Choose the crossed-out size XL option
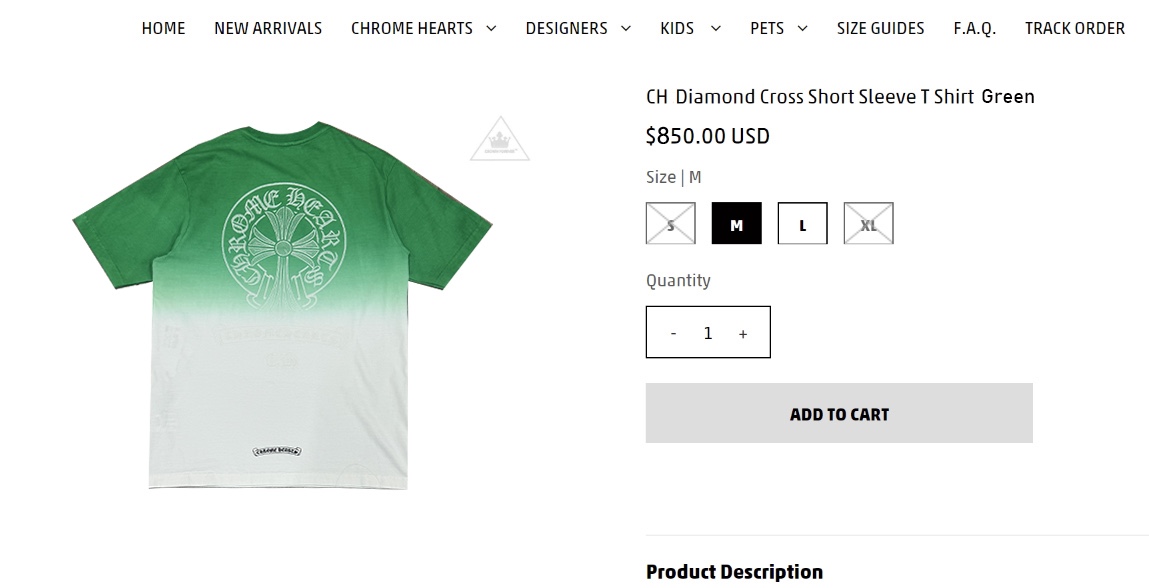This screenshot has height=588, width=1149. coord(868,224)
